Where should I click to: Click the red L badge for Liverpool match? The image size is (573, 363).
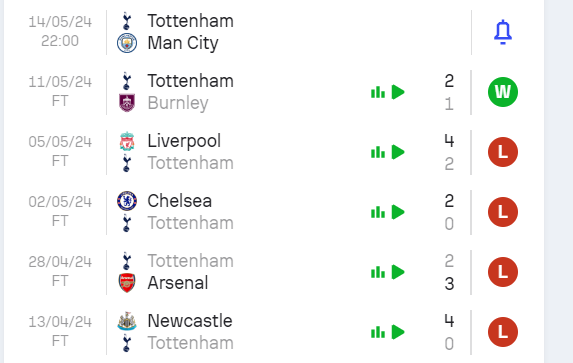503,152
